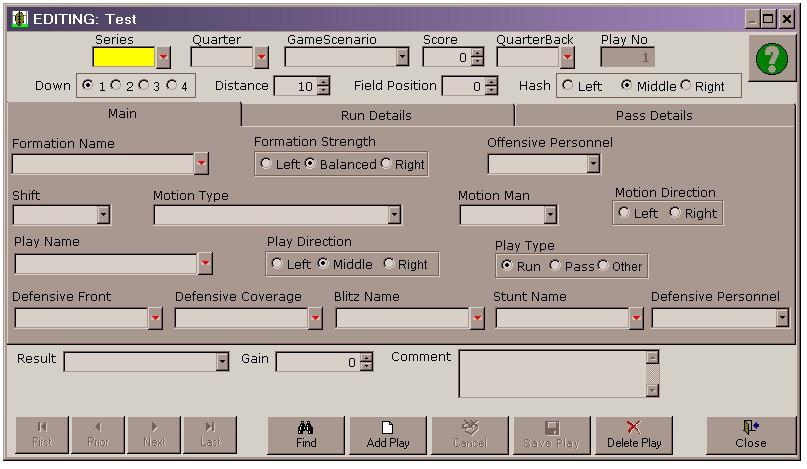The width and height of the screenshot is (807, 469).
Task: Click the green question mark help icon
Action: point(771,58)
